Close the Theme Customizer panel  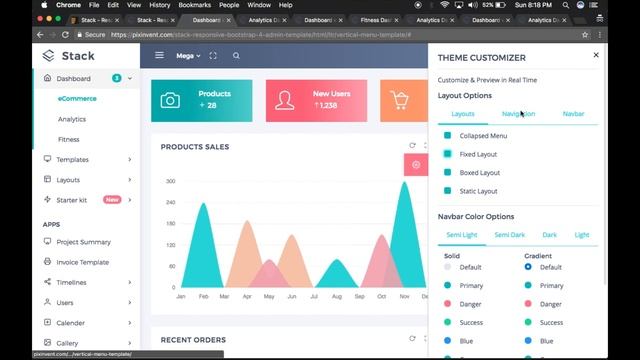coord(596,55)
